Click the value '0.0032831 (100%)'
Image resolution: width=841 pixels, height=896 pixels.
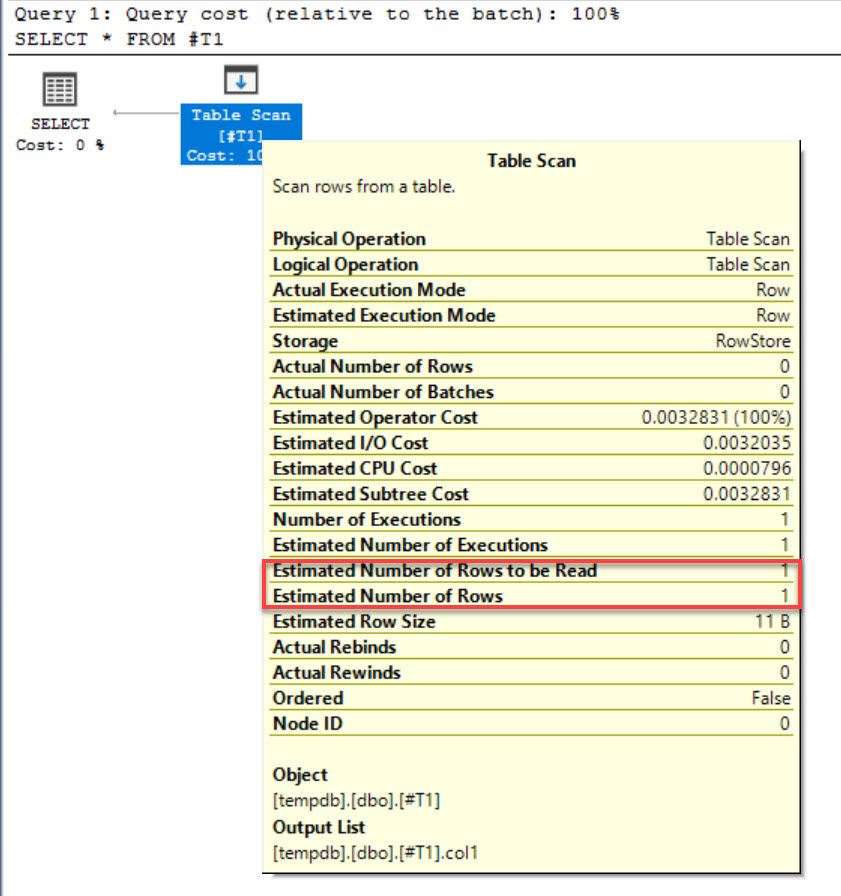716,418
